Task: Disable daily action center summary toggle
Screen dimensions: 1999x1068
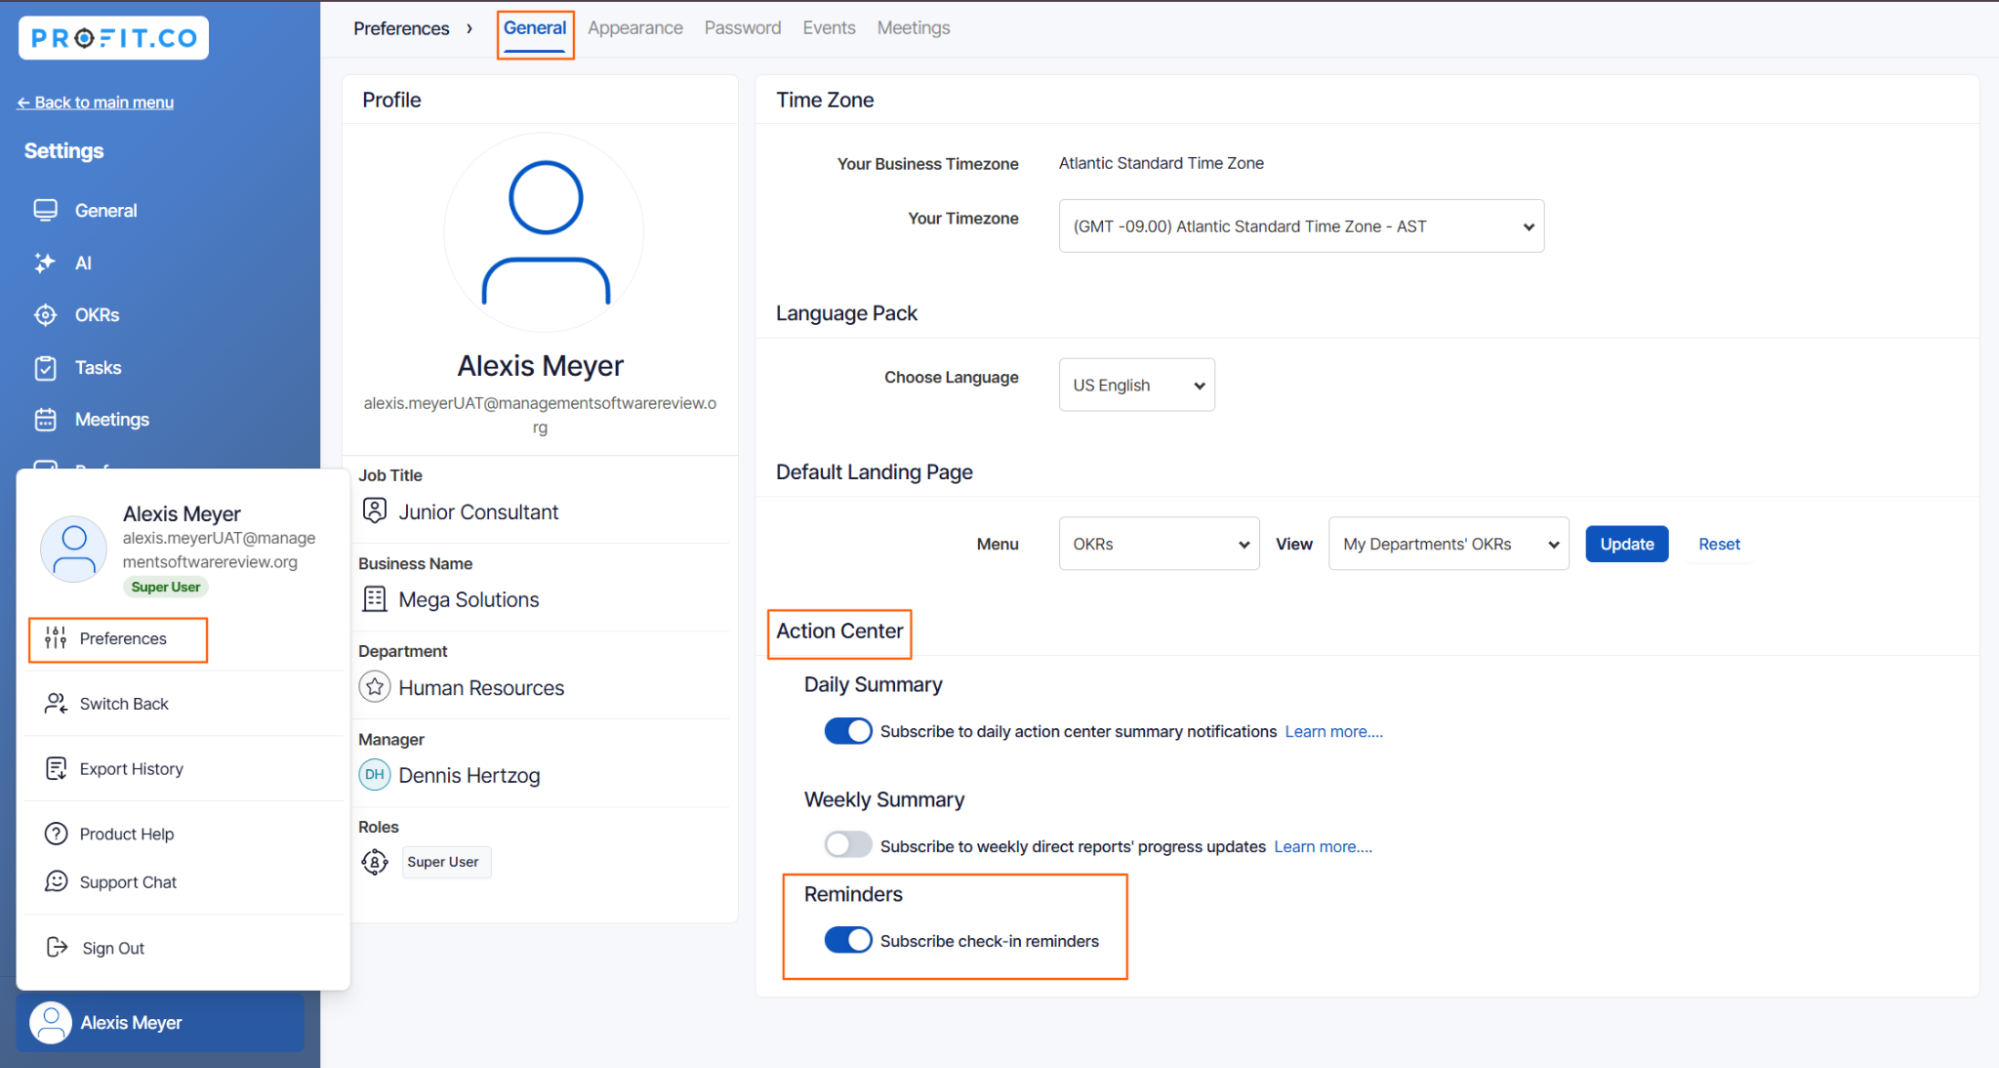Action: click(x=848, y=731)
